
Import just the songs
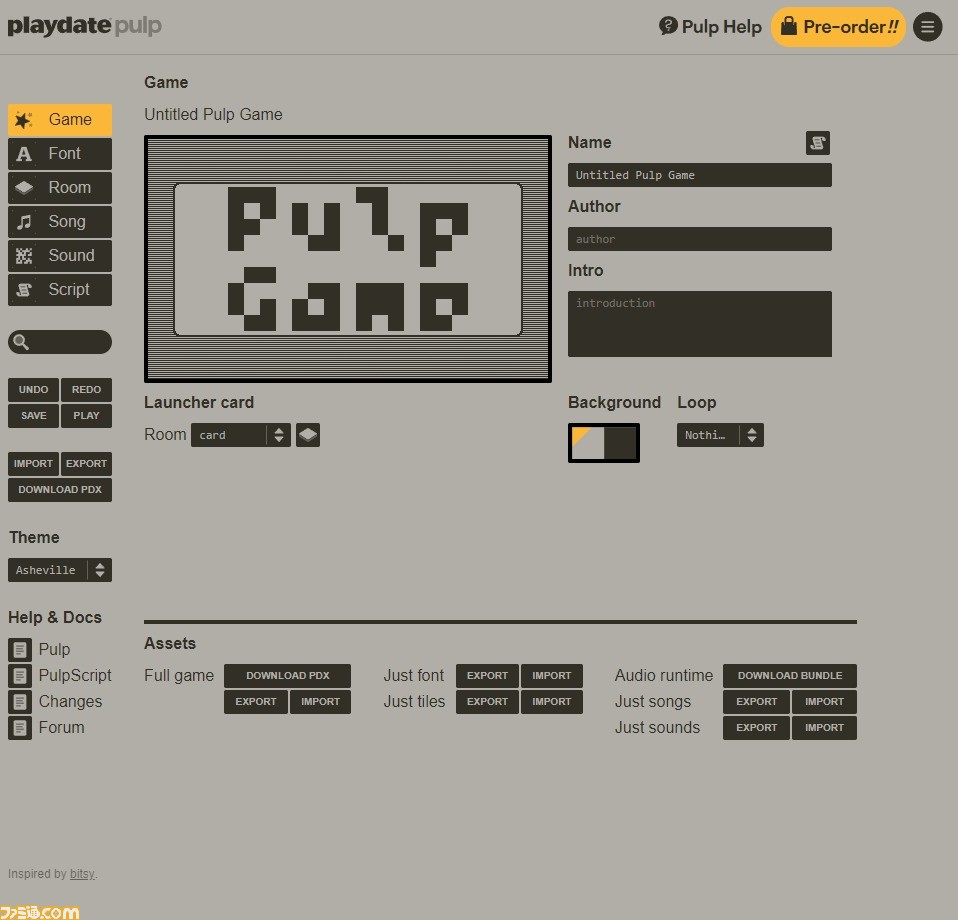[x=824, y=702]
